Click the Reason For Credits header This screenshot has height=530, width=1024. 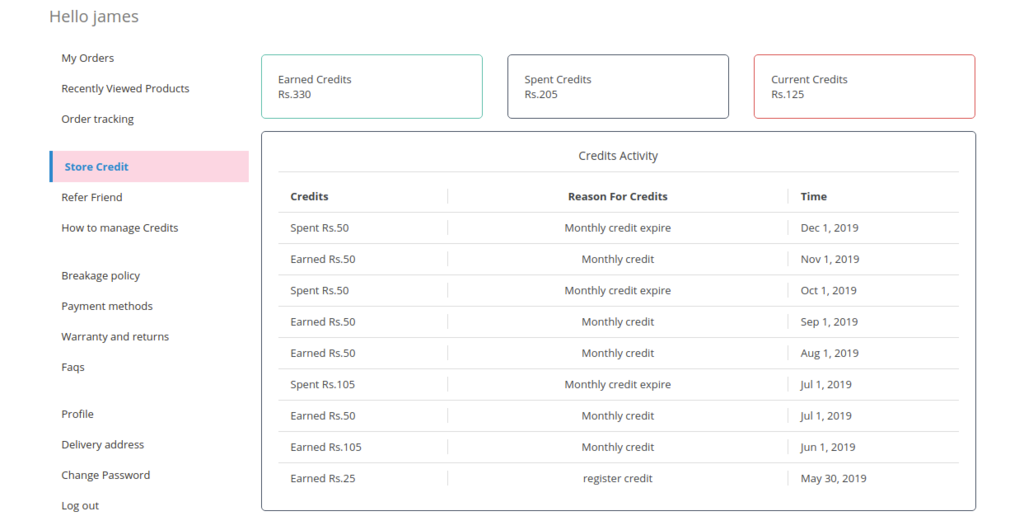(x=618, y=196)
